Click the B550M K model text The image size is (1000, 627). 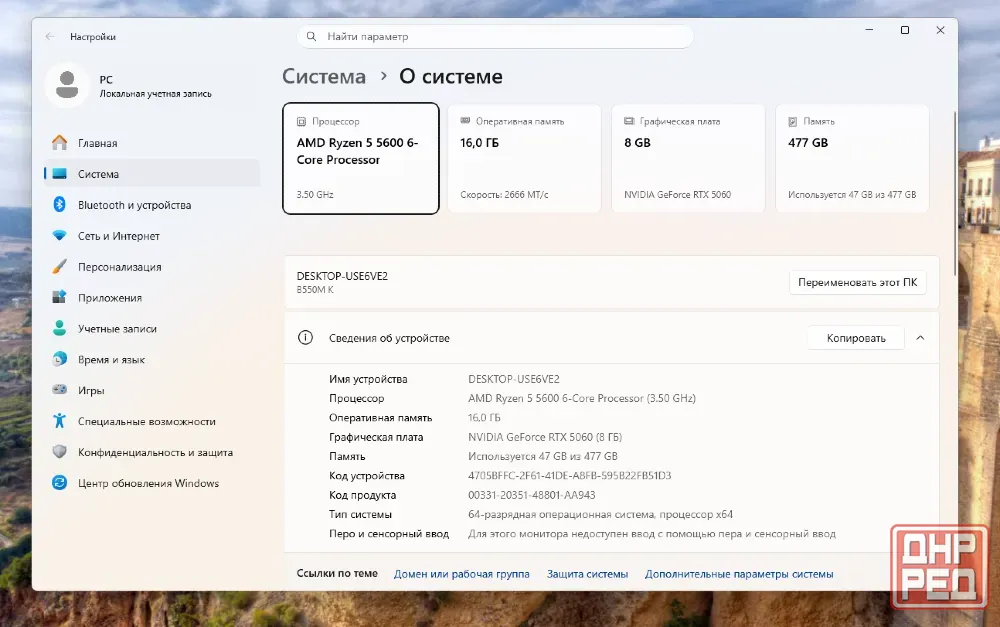pyautogui.click(x=315, y=290)
